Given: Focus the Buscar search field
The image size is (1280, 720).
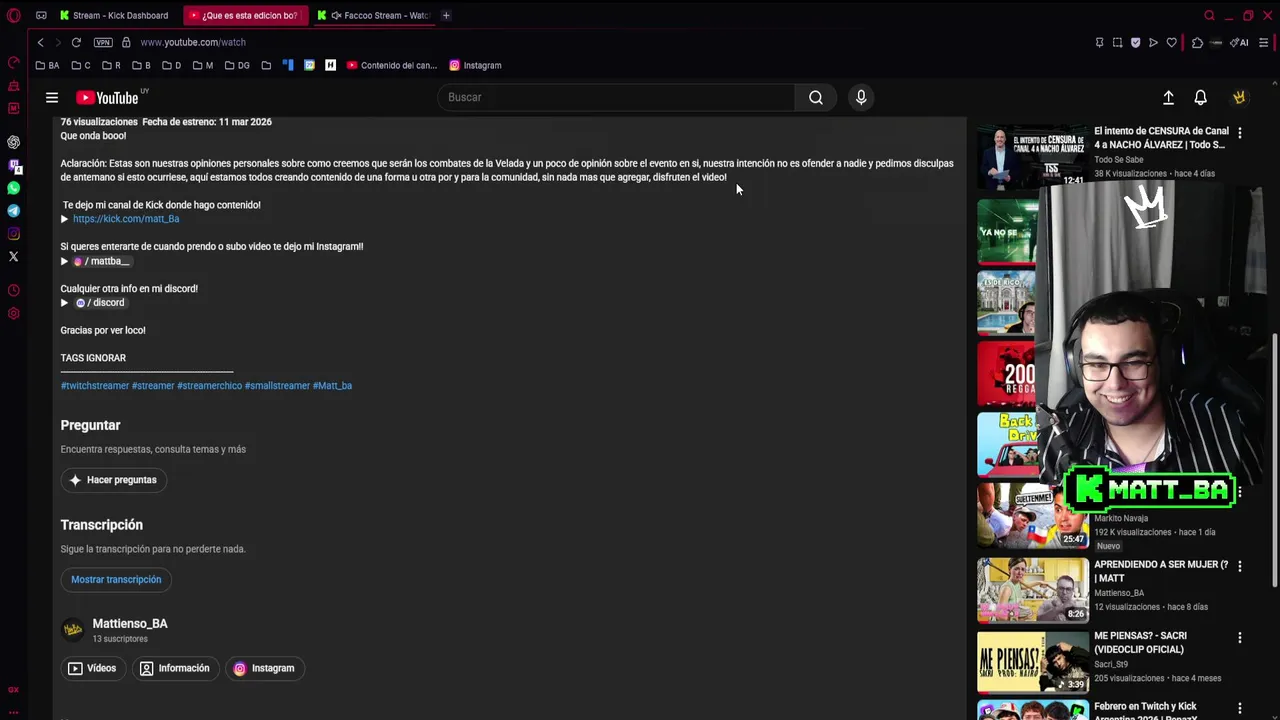Looking at the screenshot, I should click(x=616, y=97).
